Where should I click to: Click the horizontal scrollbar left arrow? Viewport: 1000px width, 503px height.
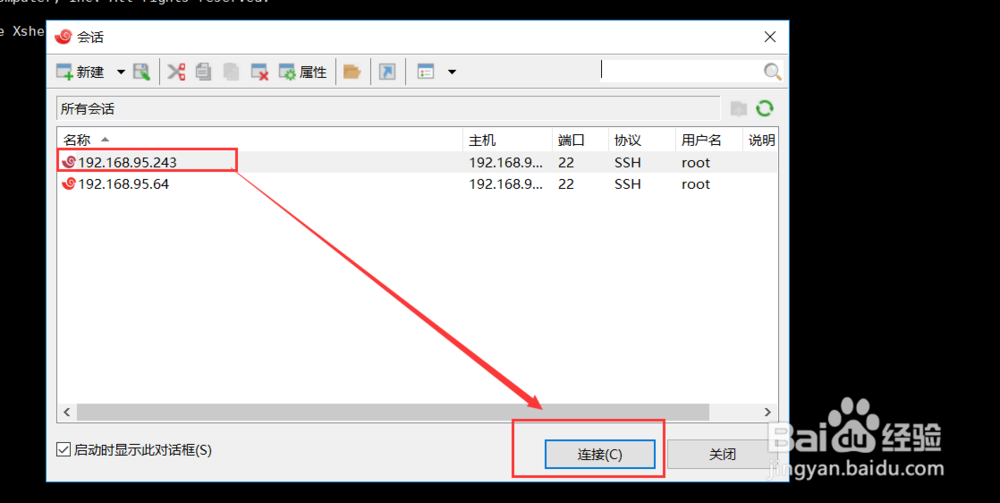66,412
